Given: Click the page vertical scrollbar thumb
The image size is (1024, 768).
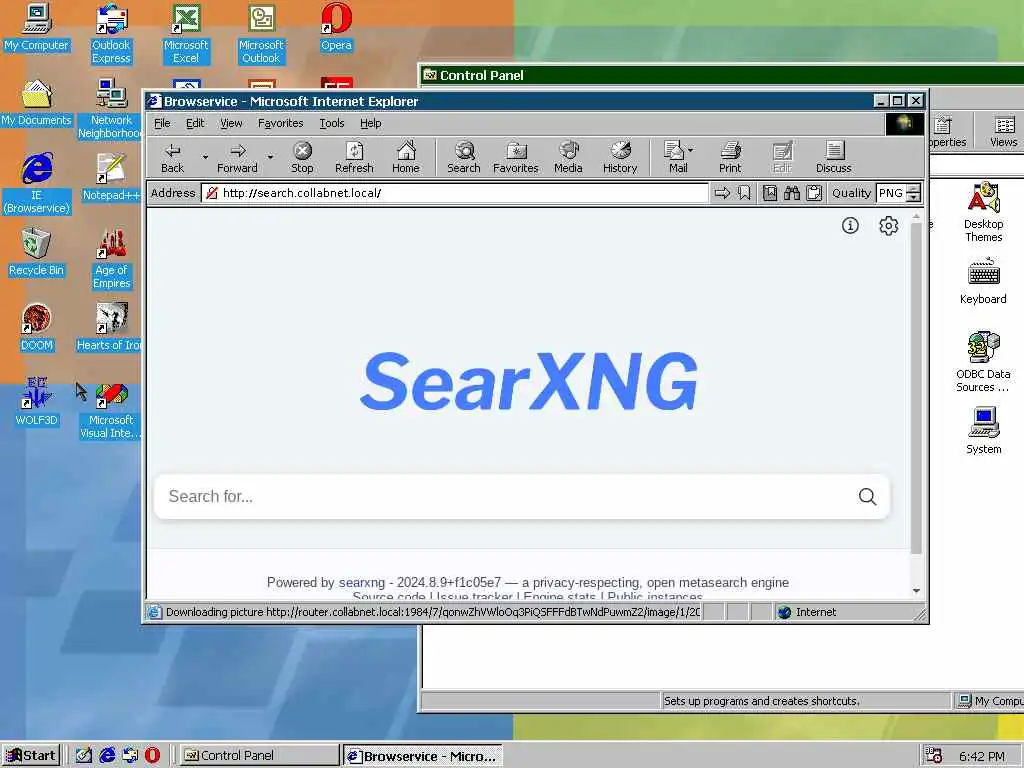Looking at the screenshot, I should [x=916, y=388].
